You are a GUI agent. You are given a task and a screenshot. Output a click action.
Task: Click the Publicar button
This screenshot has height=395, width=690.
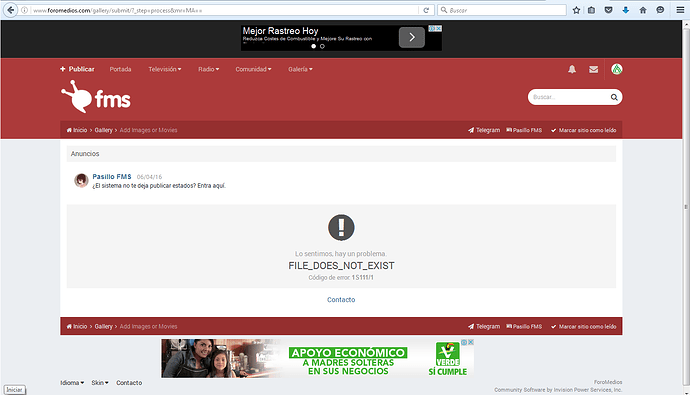77,69
